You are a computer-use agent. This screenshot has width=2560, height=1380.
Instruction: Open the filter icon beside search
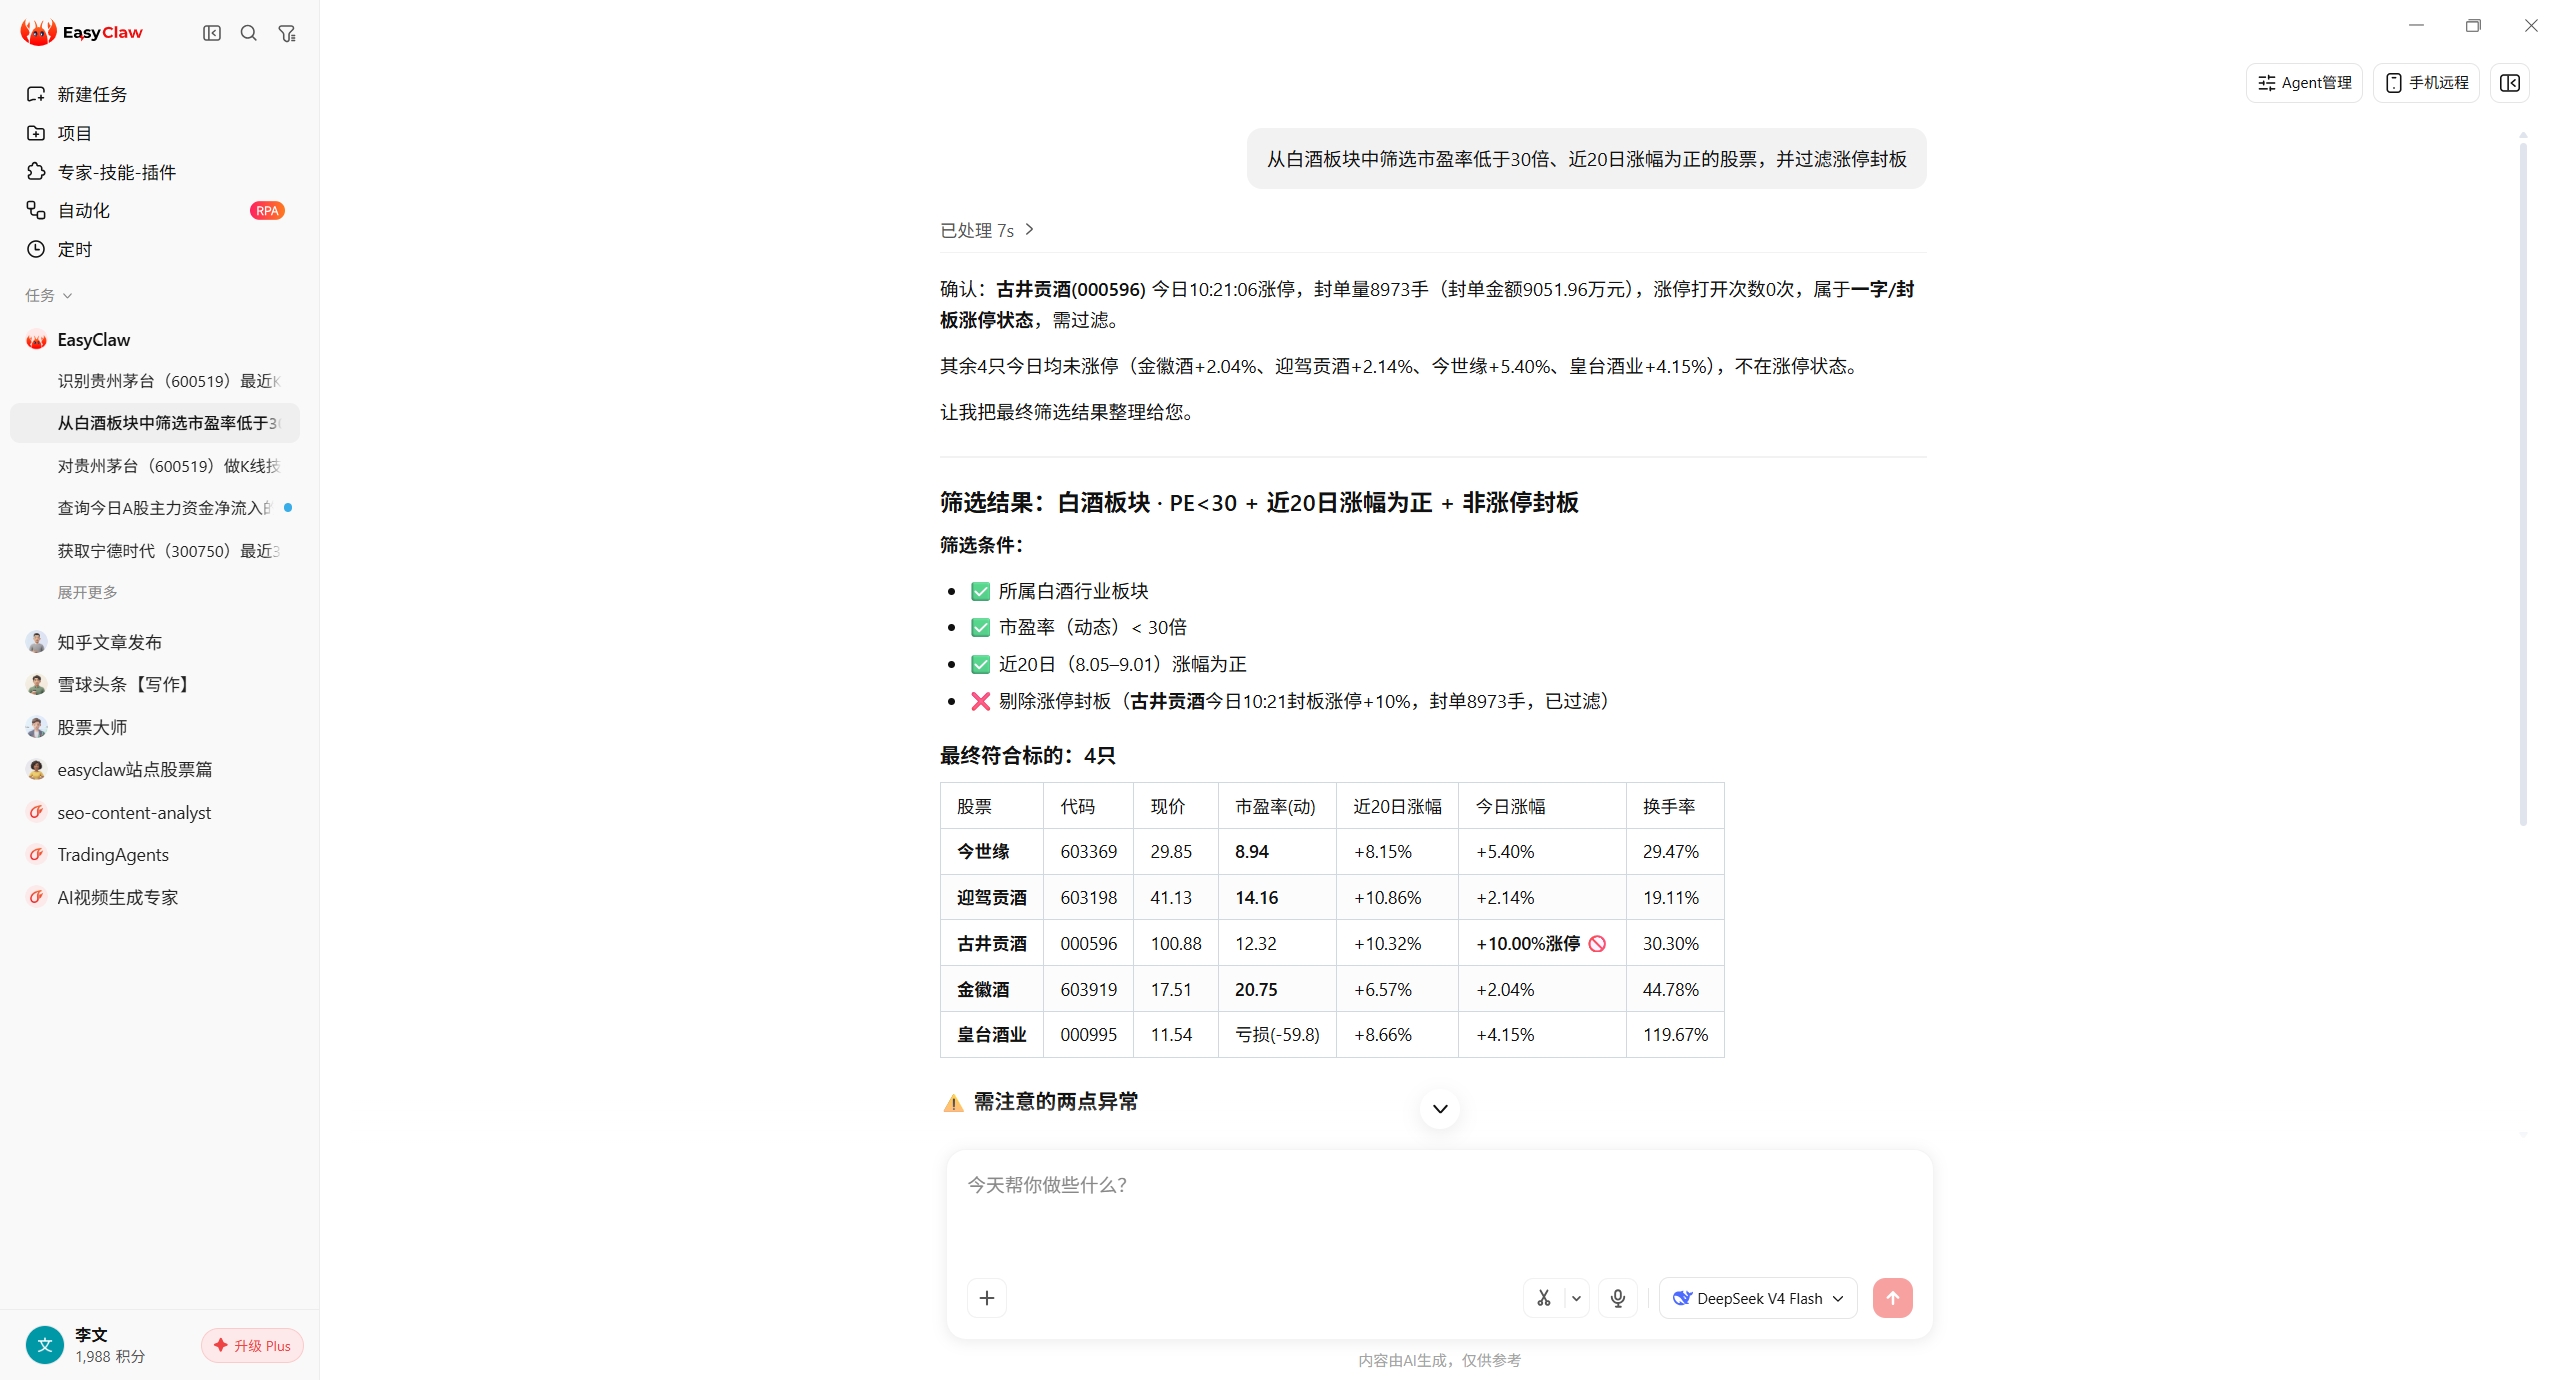(287, 33)
